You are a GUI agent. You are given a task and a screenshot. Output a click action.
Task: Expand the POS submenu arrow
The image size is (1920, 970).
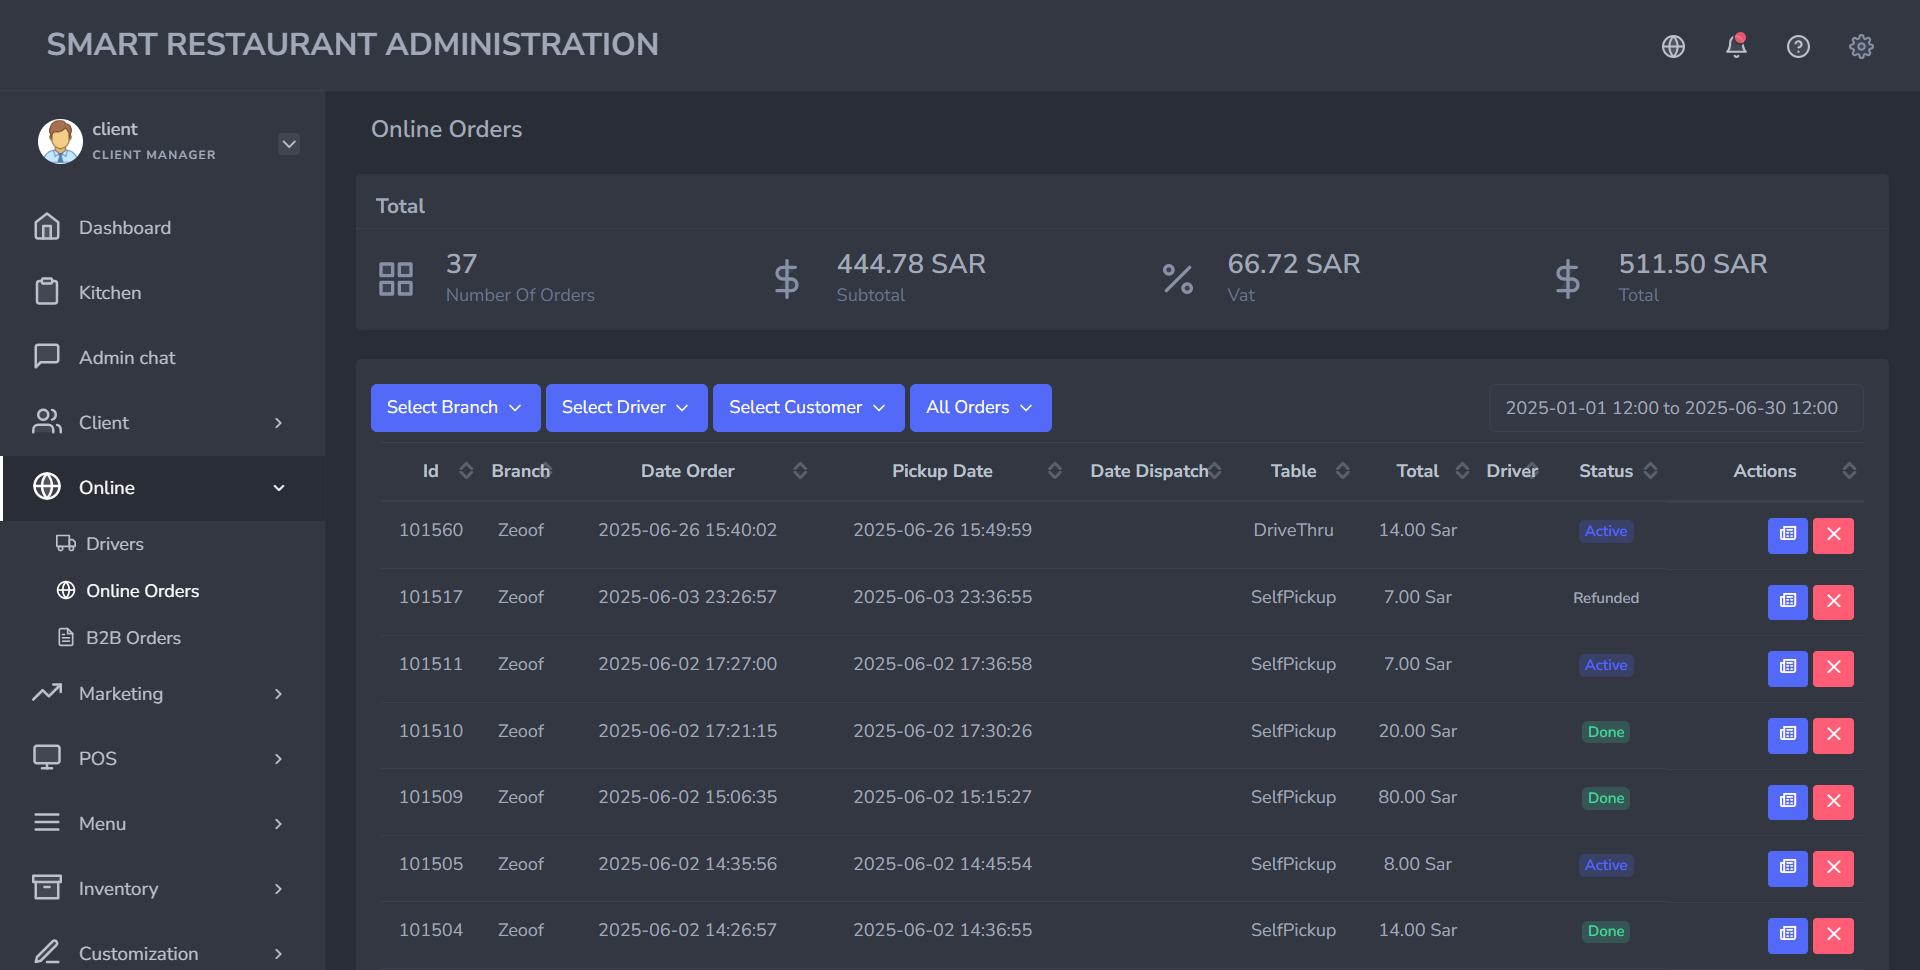point(278,759)
